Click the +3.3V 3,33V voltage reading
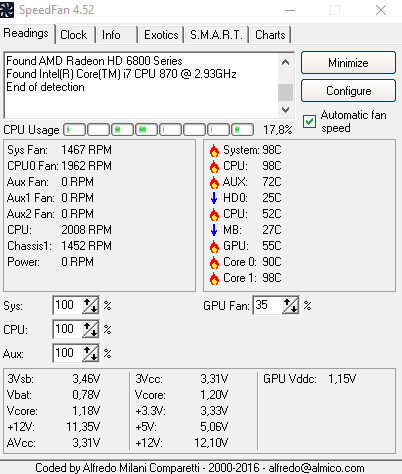 [x=181, y=411]
